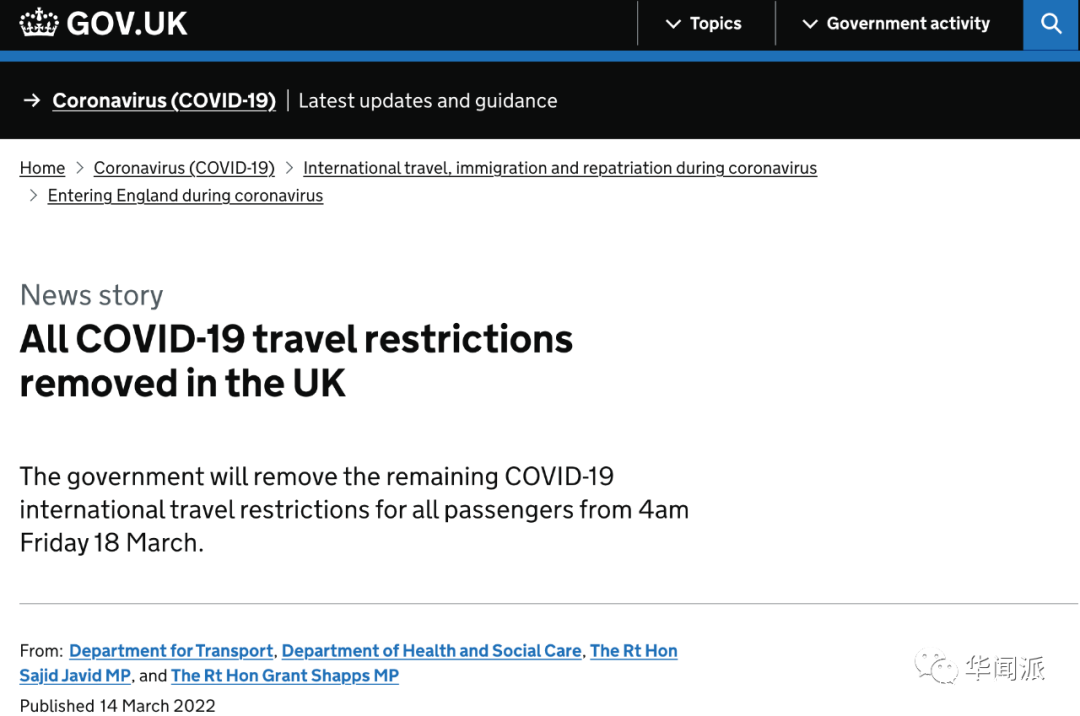Open Coronavirus (COVID-19) breadcrumb link
This screenshot has height=716, width=1080.
tap(184, 168)
